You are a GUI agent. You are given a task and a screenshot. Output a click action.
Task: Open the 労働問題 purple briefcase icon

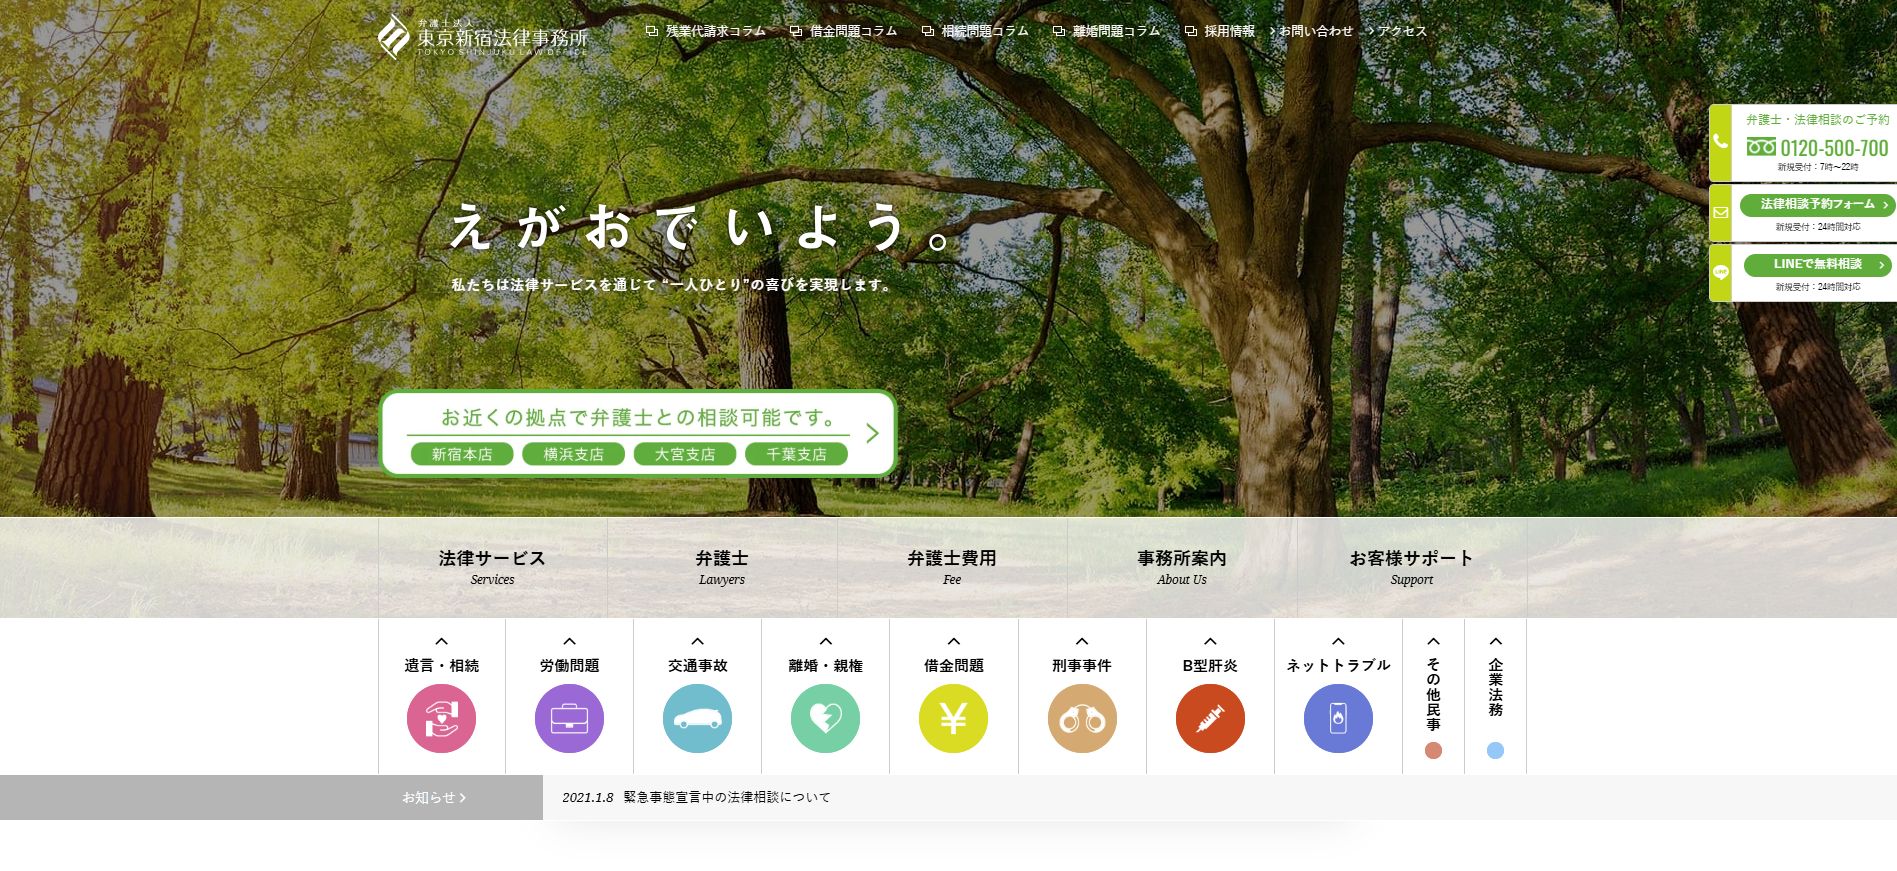[x=569, y=718]
